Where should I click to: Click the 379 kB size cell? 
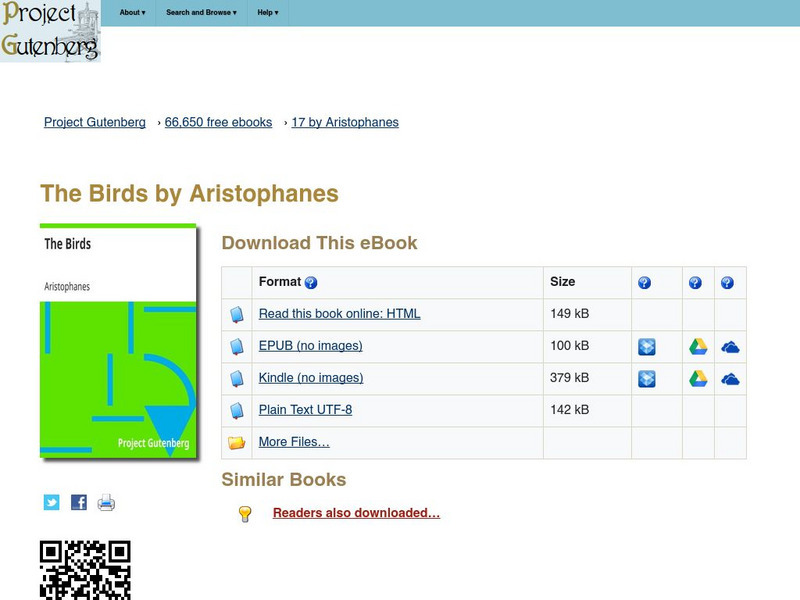click(x=587, y=379)
